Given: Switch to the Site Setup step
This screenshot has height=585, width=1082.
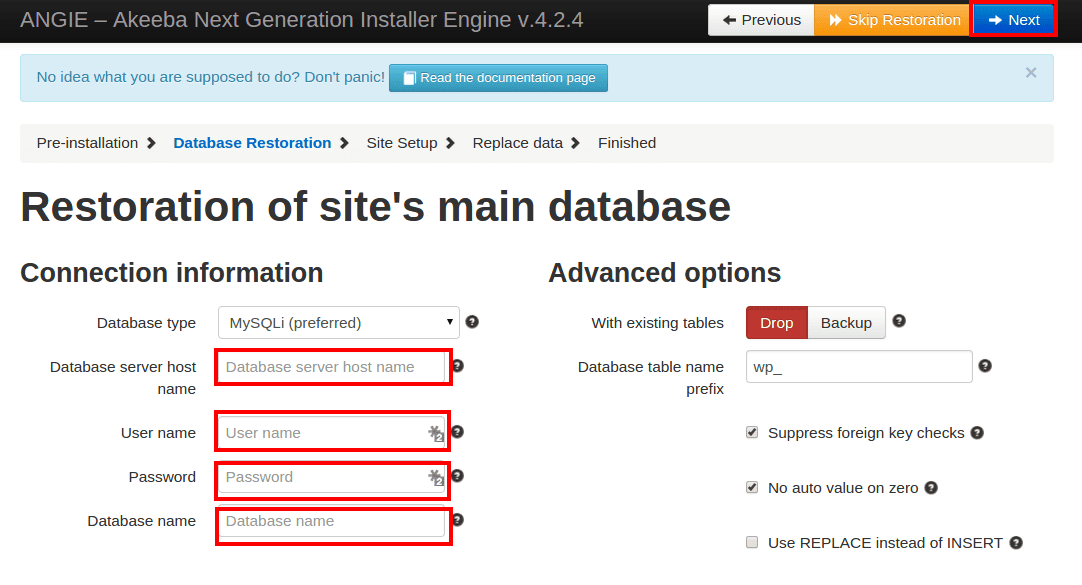Looking at the screenshot, I should pyautogui.click(x=402, y=143).
